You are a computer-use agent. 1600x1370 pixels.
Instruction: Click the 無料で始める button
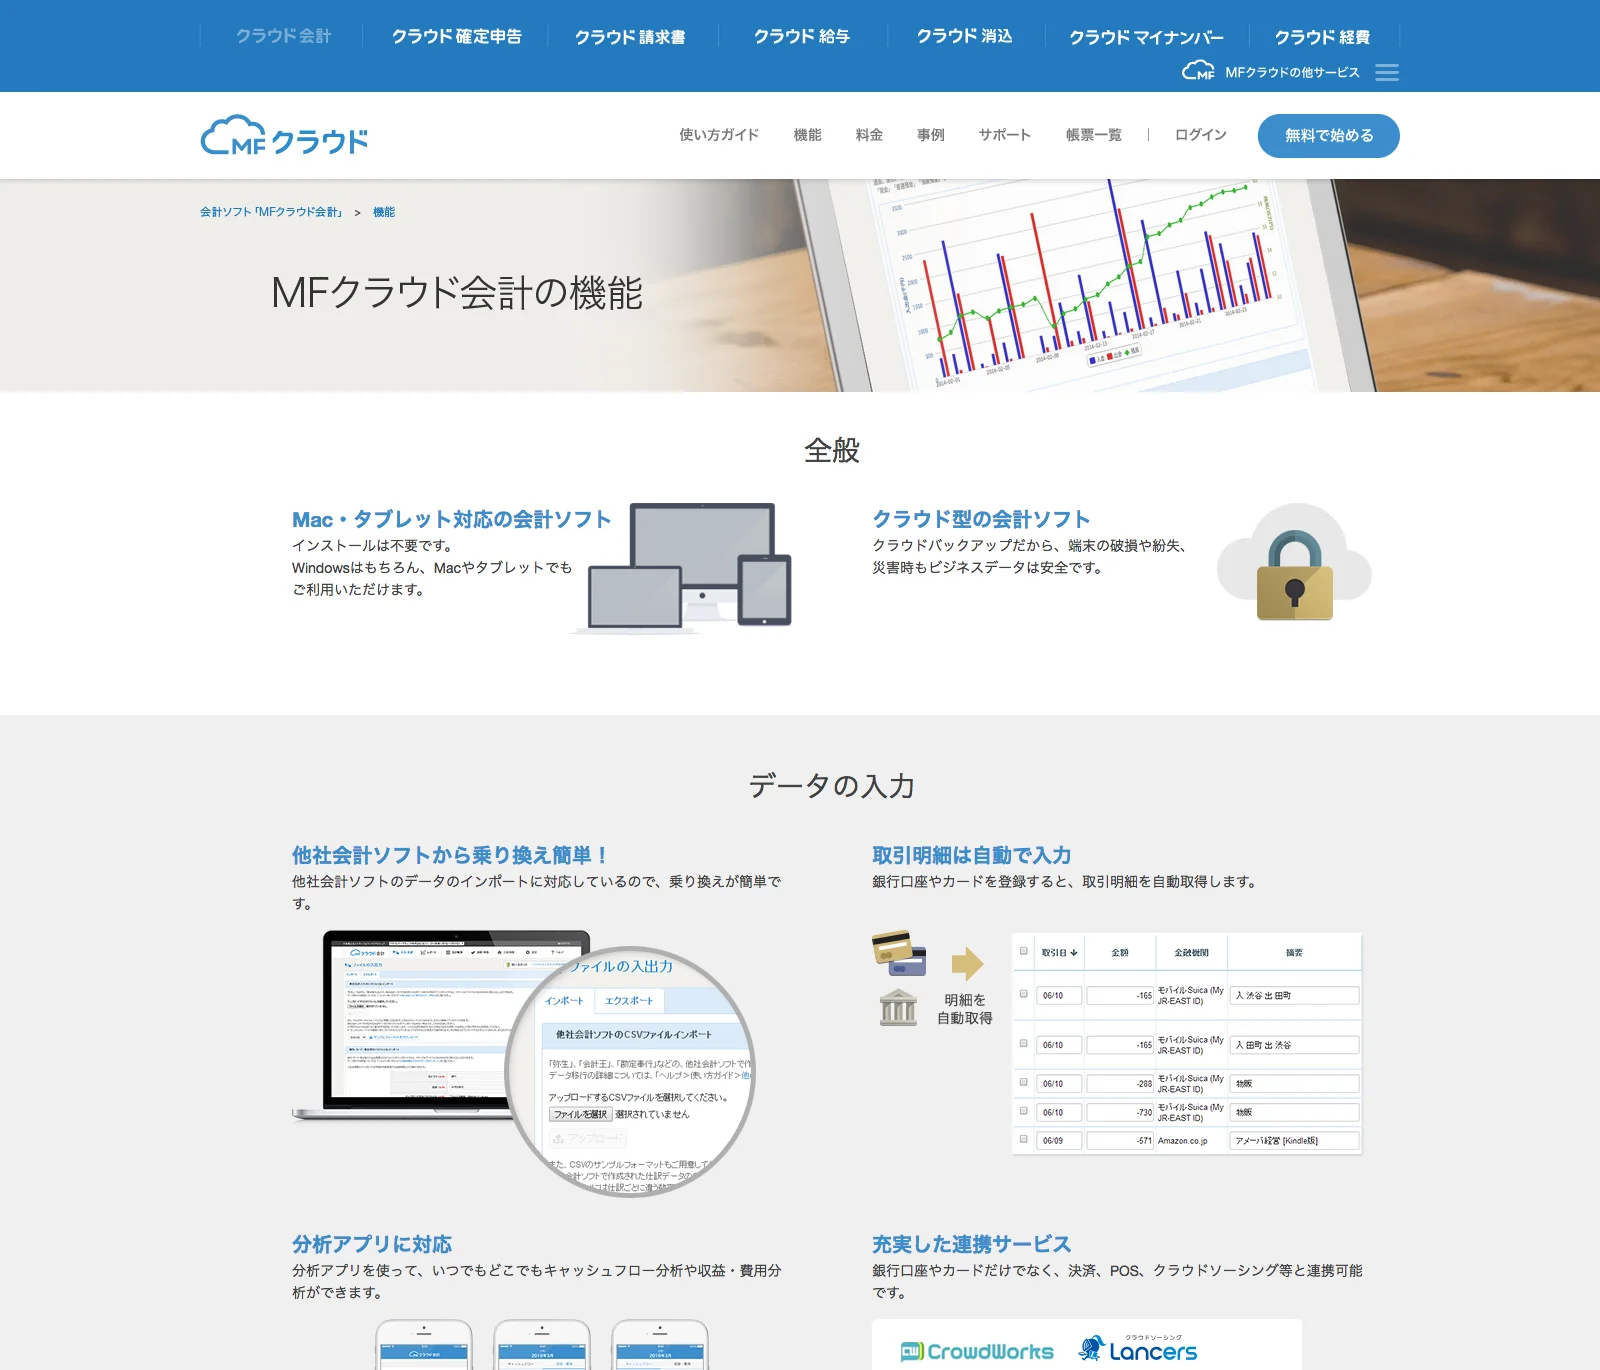click(1329, 136)
